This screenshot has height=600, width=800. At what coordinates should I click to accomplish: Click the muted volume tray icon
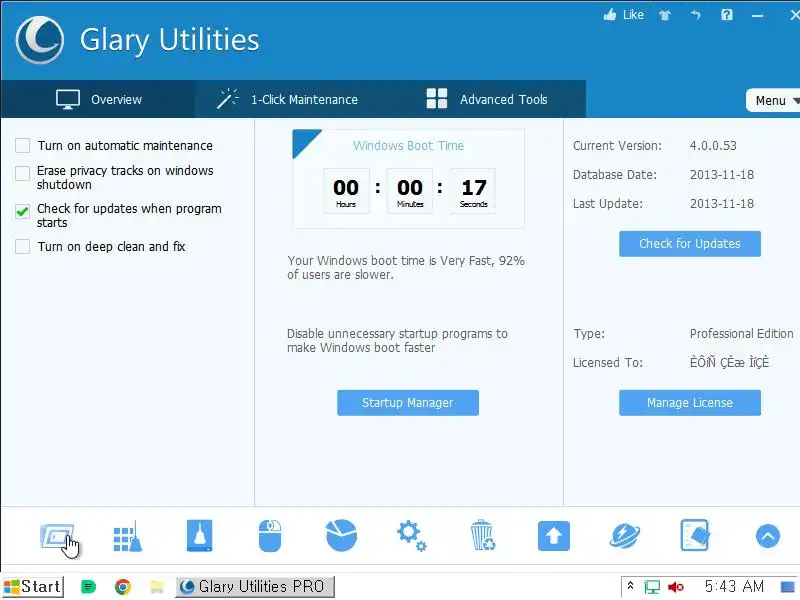tap(676, 587)
